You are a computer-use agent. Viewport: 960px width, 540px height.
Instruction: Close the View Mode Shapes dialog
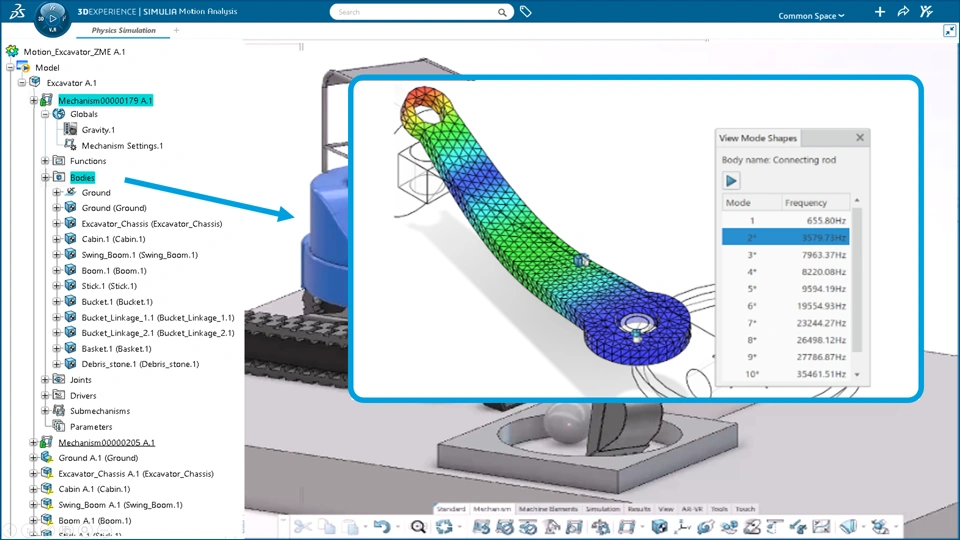click(860, 138)
